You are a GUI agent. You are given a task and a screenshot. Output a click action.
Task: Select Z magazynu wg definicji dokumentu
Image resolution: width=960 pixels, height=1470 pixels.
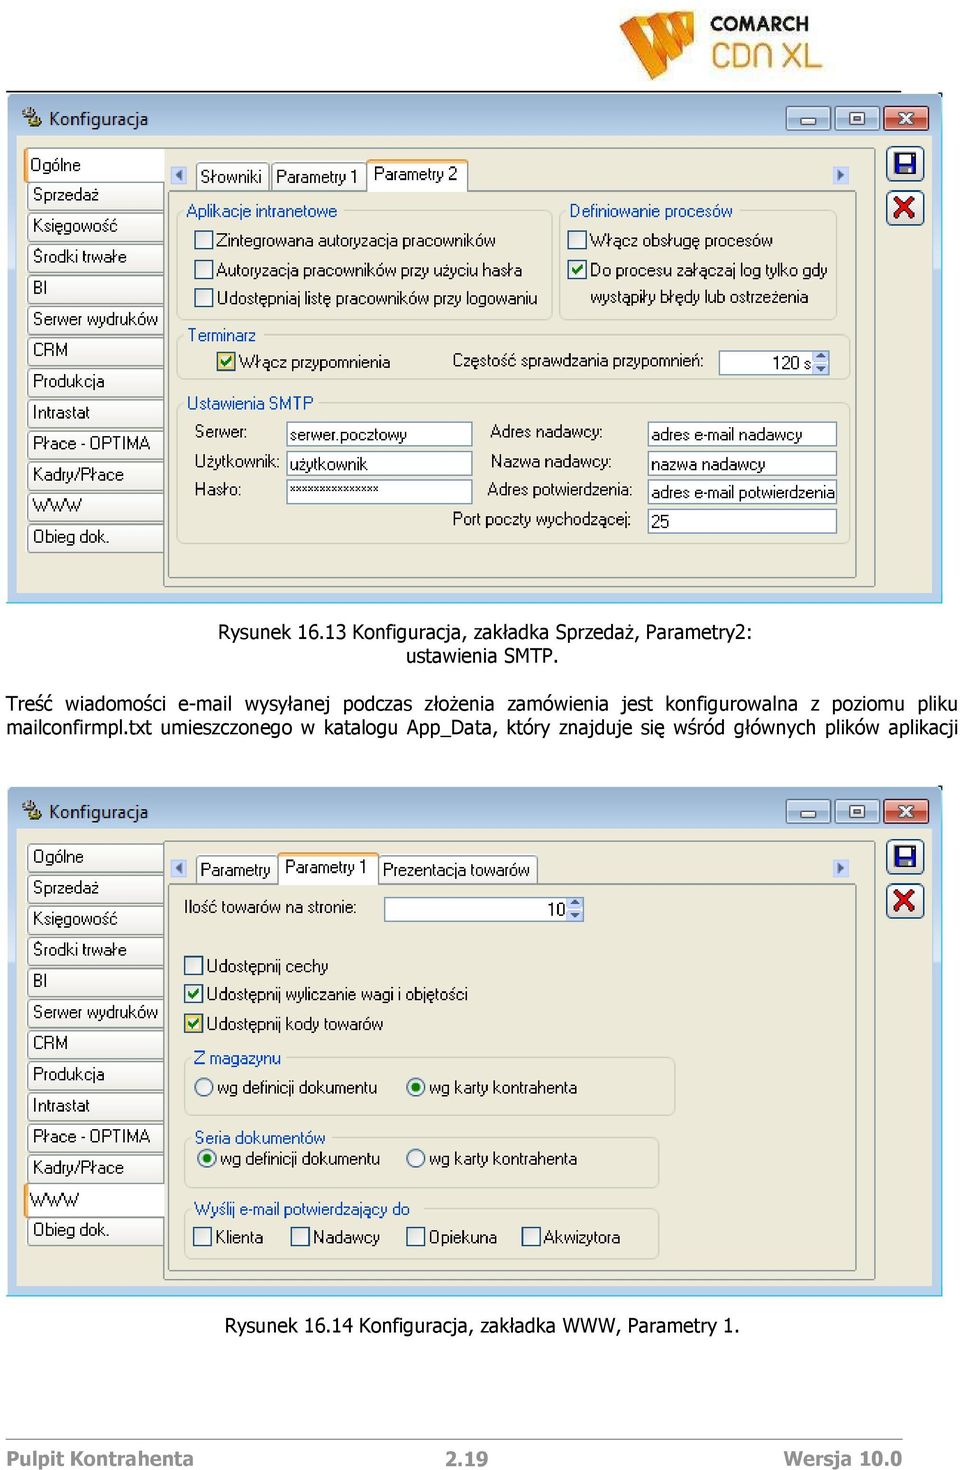(204, 1087)
